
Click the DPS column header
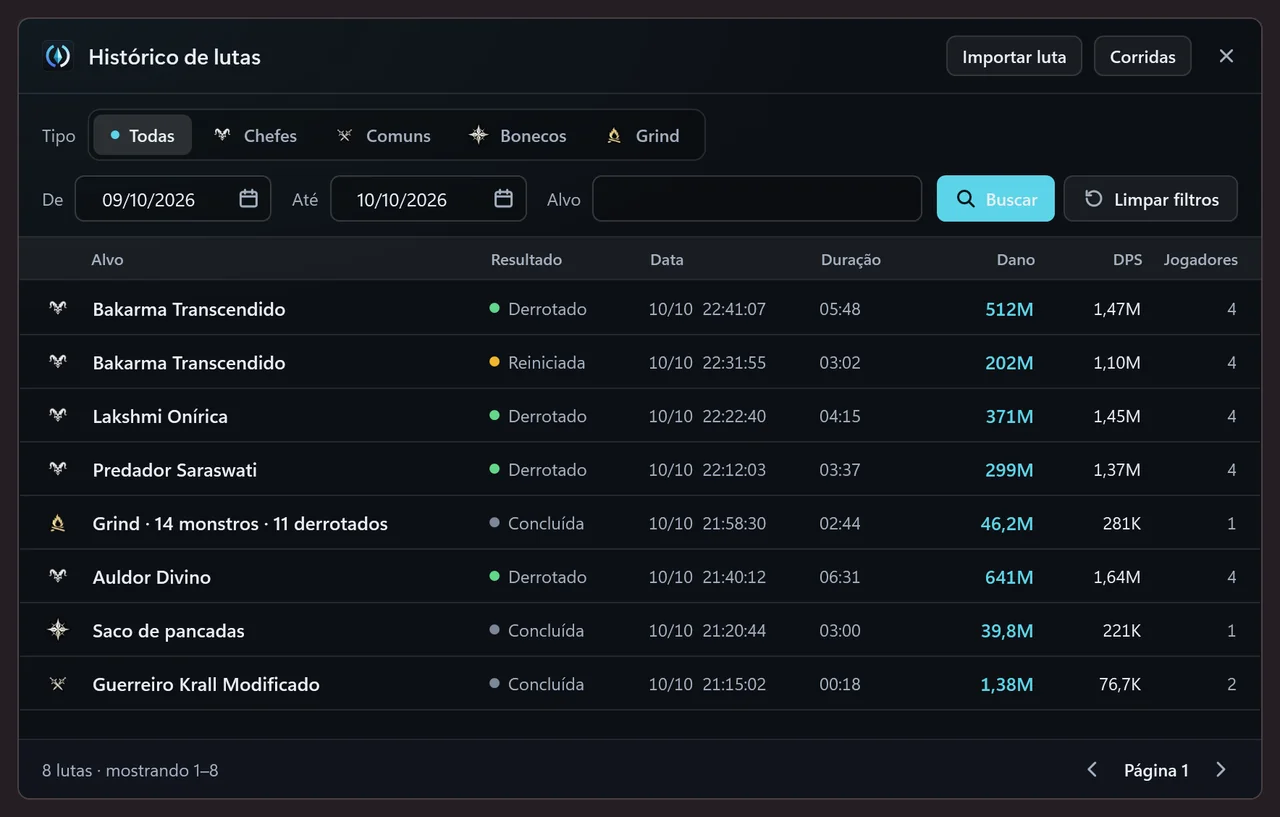[1127, 259]
